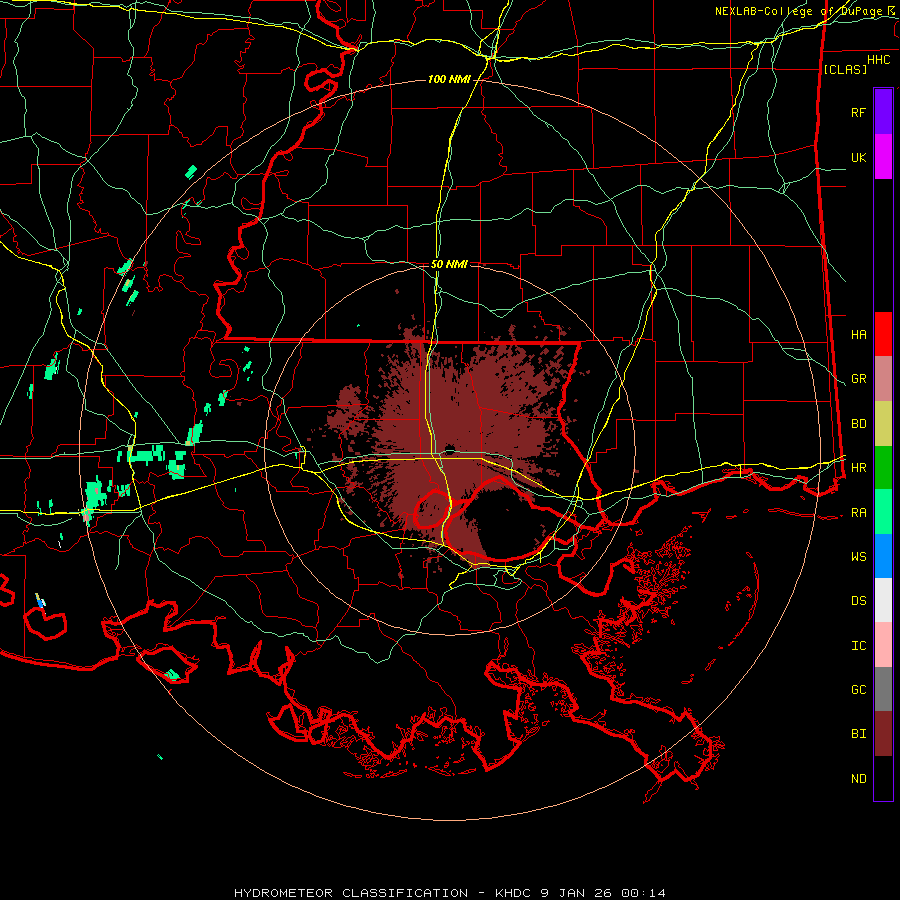Click the DS legend label
Screen dimensions: 900x900
858,601
